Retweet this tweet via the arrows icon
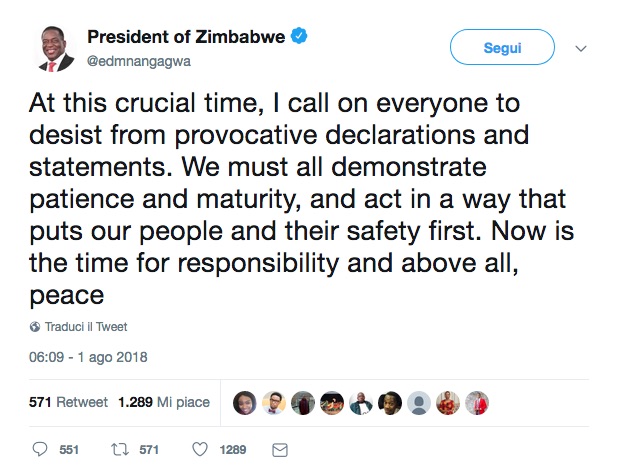This screenshot has height=471, width=623. click(x=119, y=449)
